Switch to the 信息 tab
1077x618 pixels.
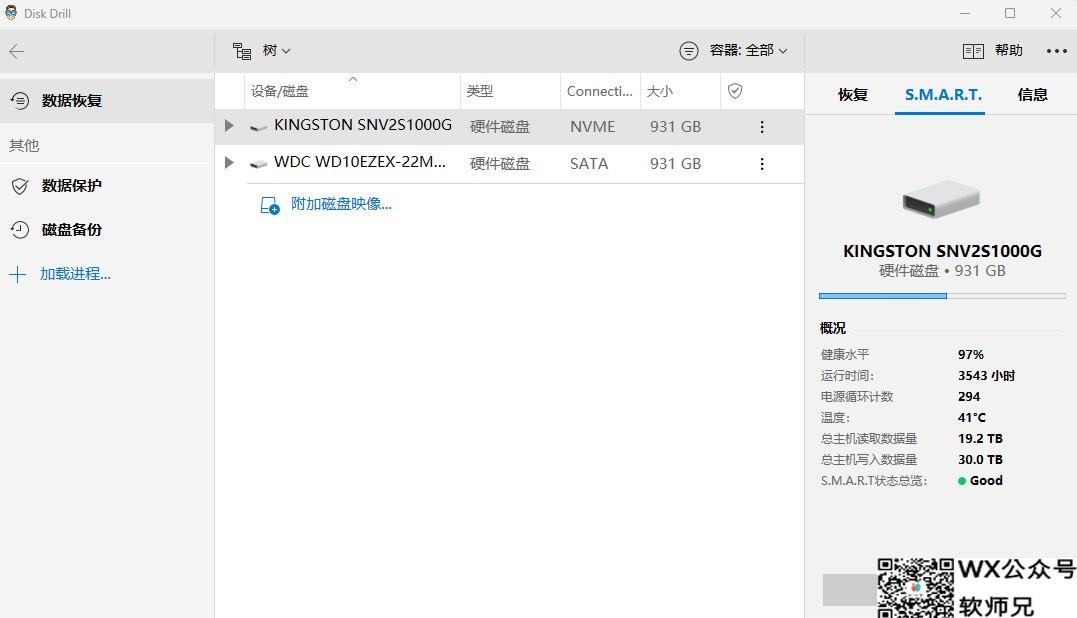pyautogui.click(x=1032, y=95)
